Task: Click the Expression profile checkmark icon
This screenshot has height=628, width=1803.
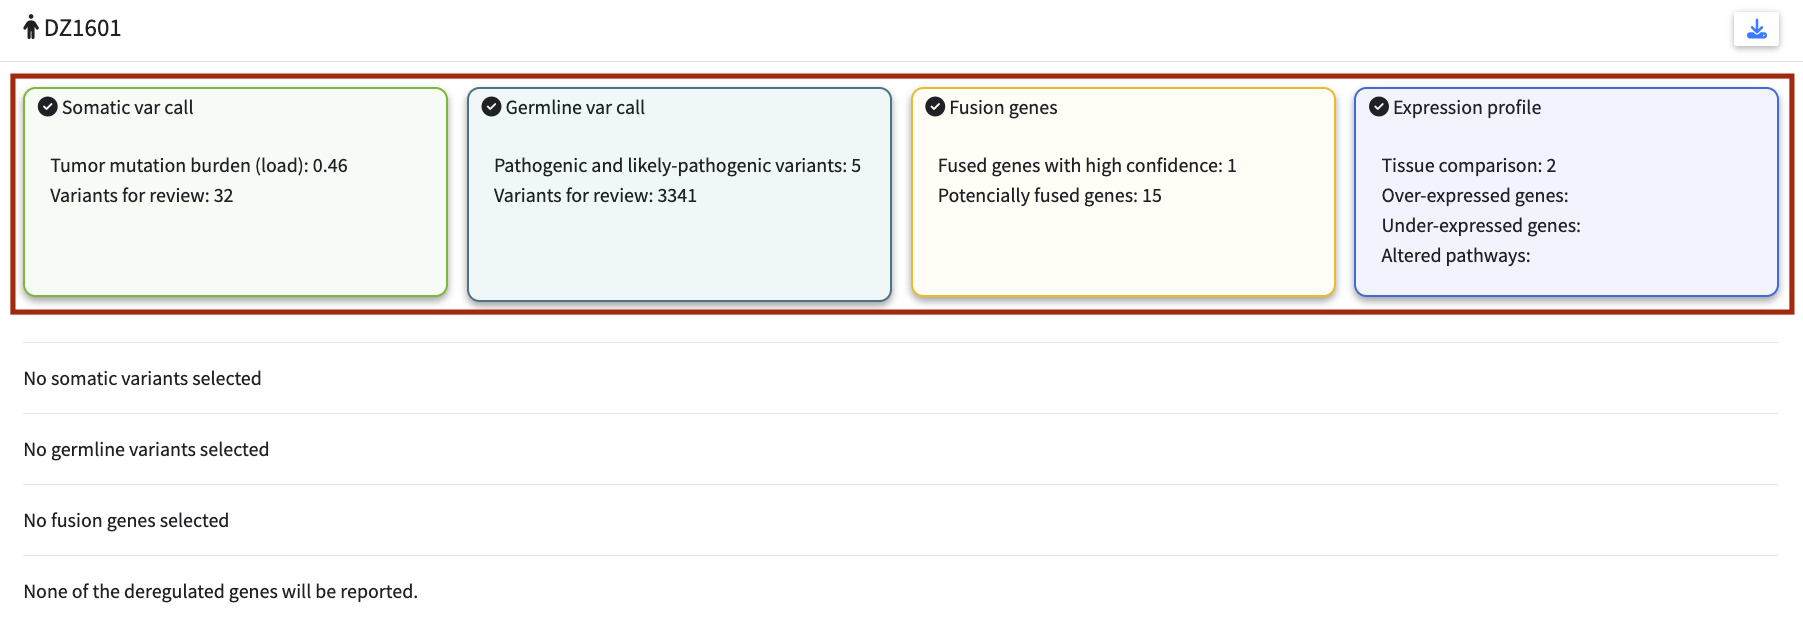Action: click(1379, 107)
